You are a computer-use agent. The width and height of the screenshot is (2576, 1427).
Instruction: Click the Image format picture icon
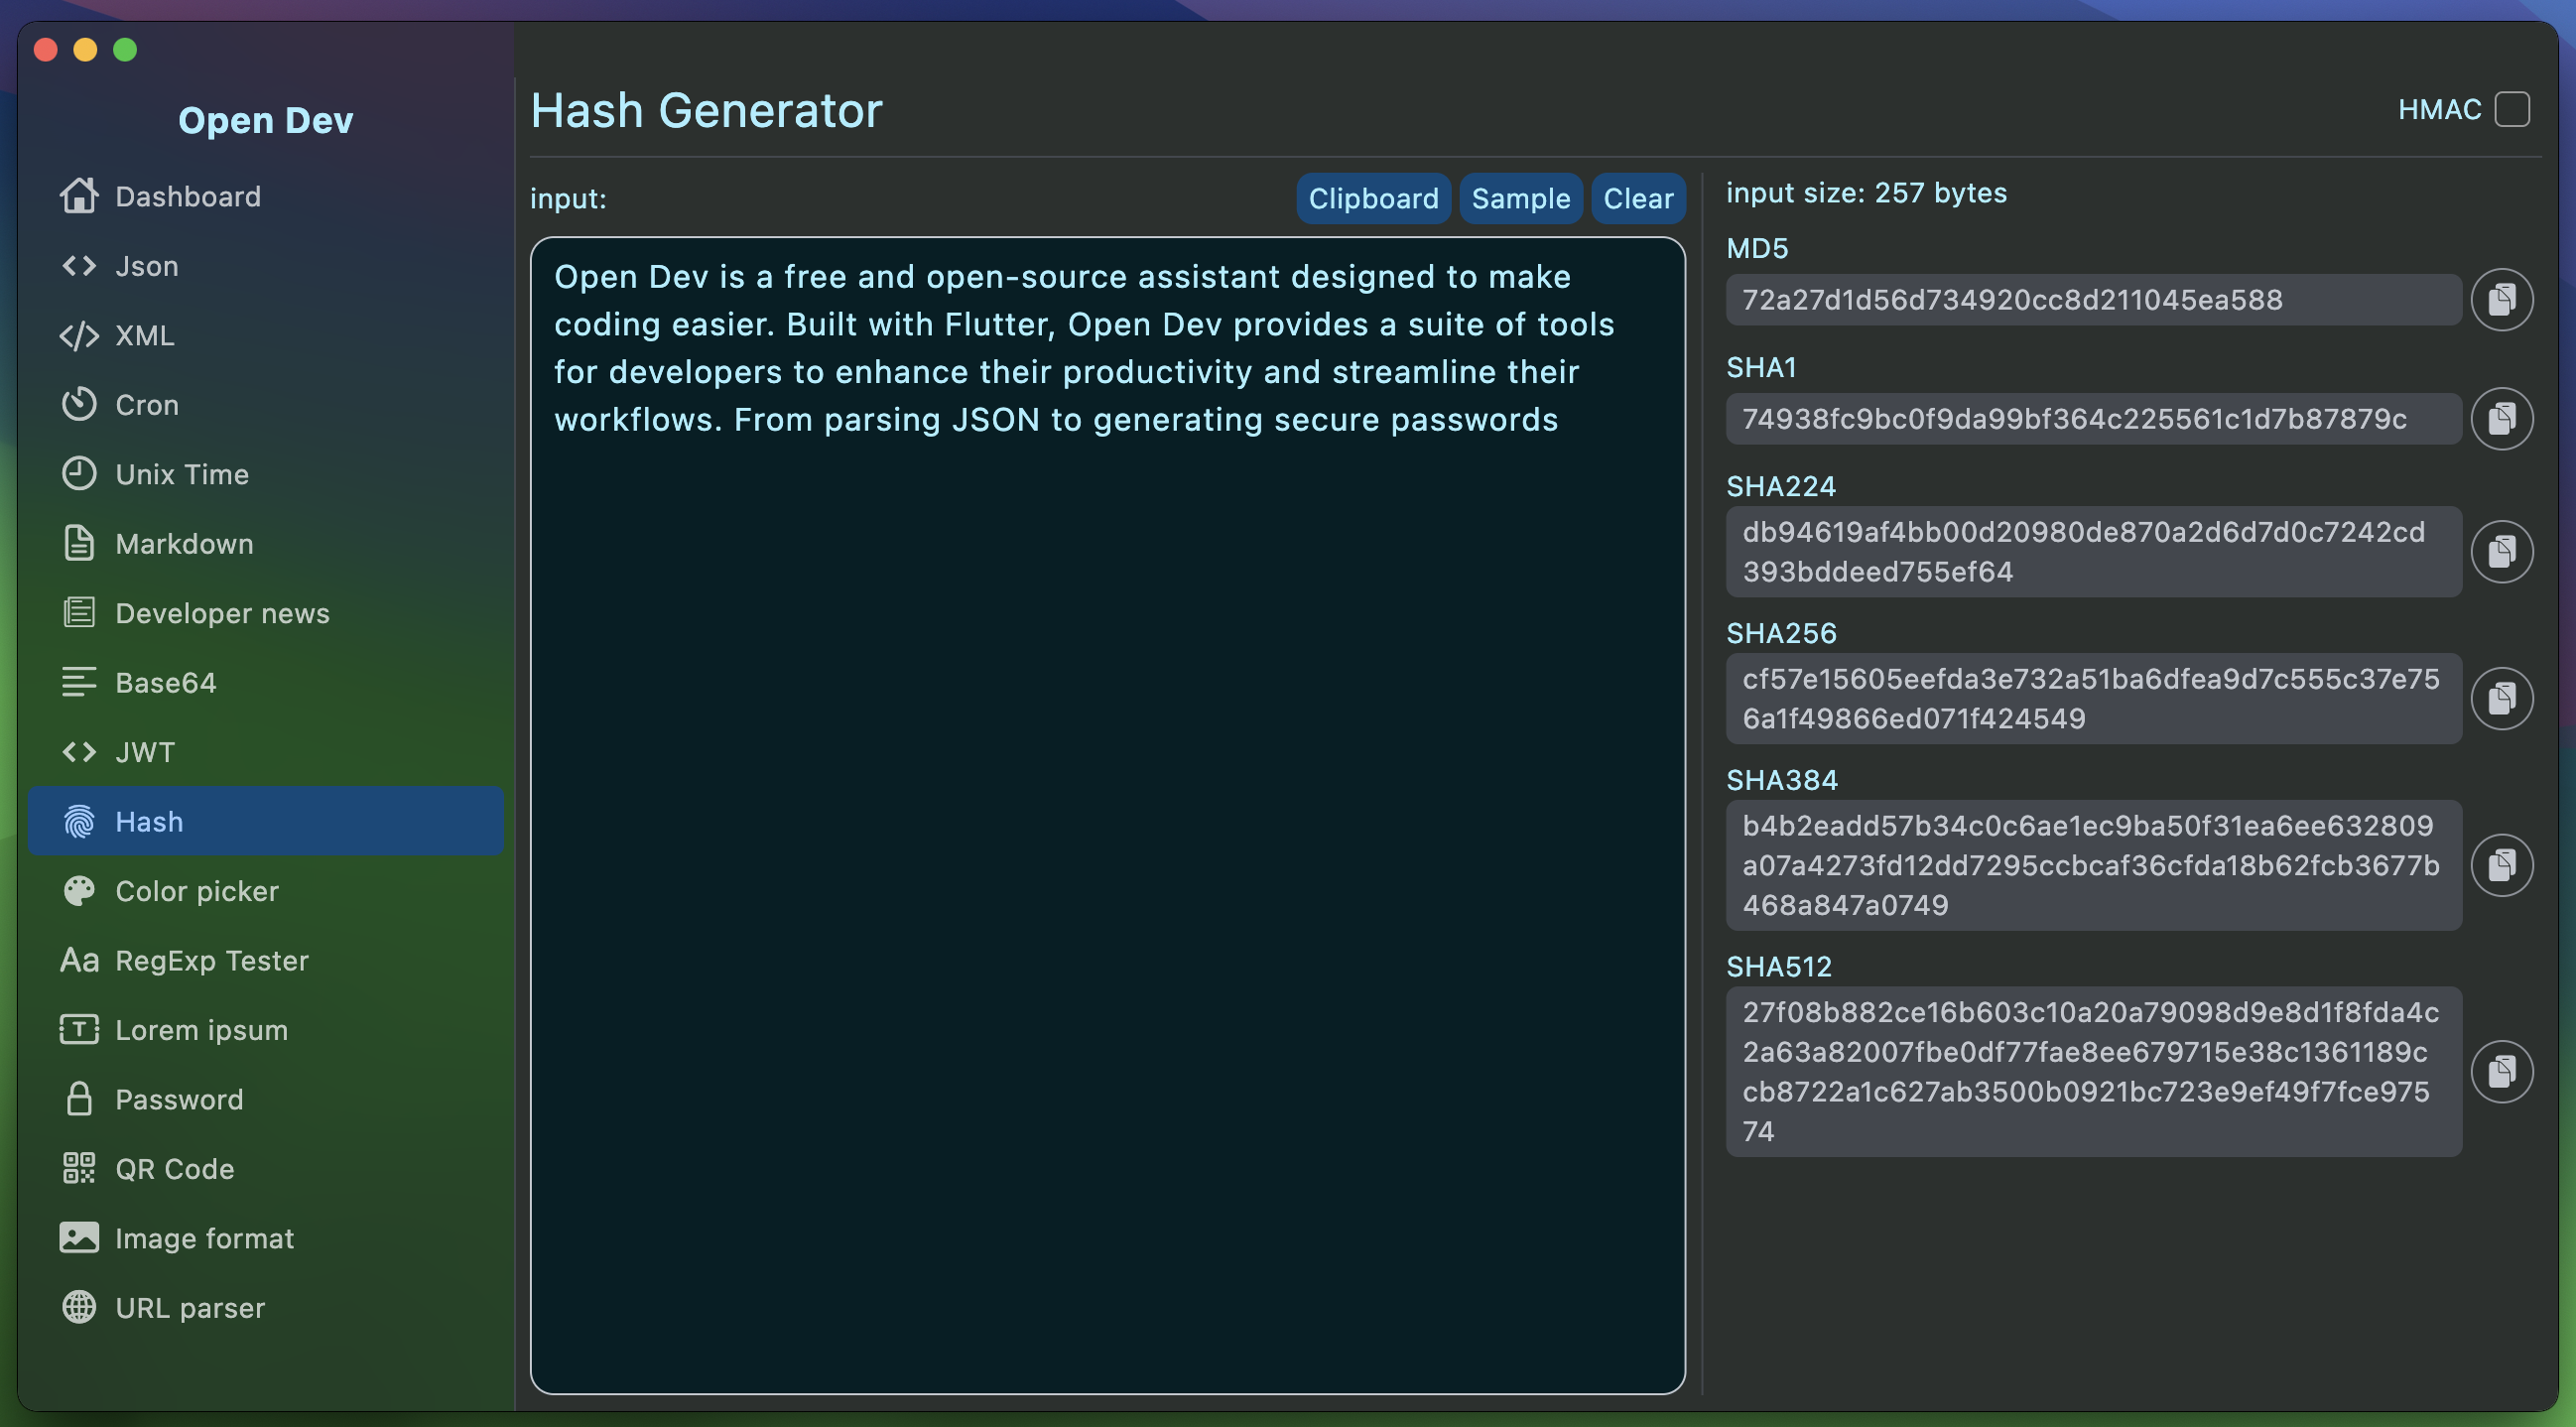tap(79, 1238)
